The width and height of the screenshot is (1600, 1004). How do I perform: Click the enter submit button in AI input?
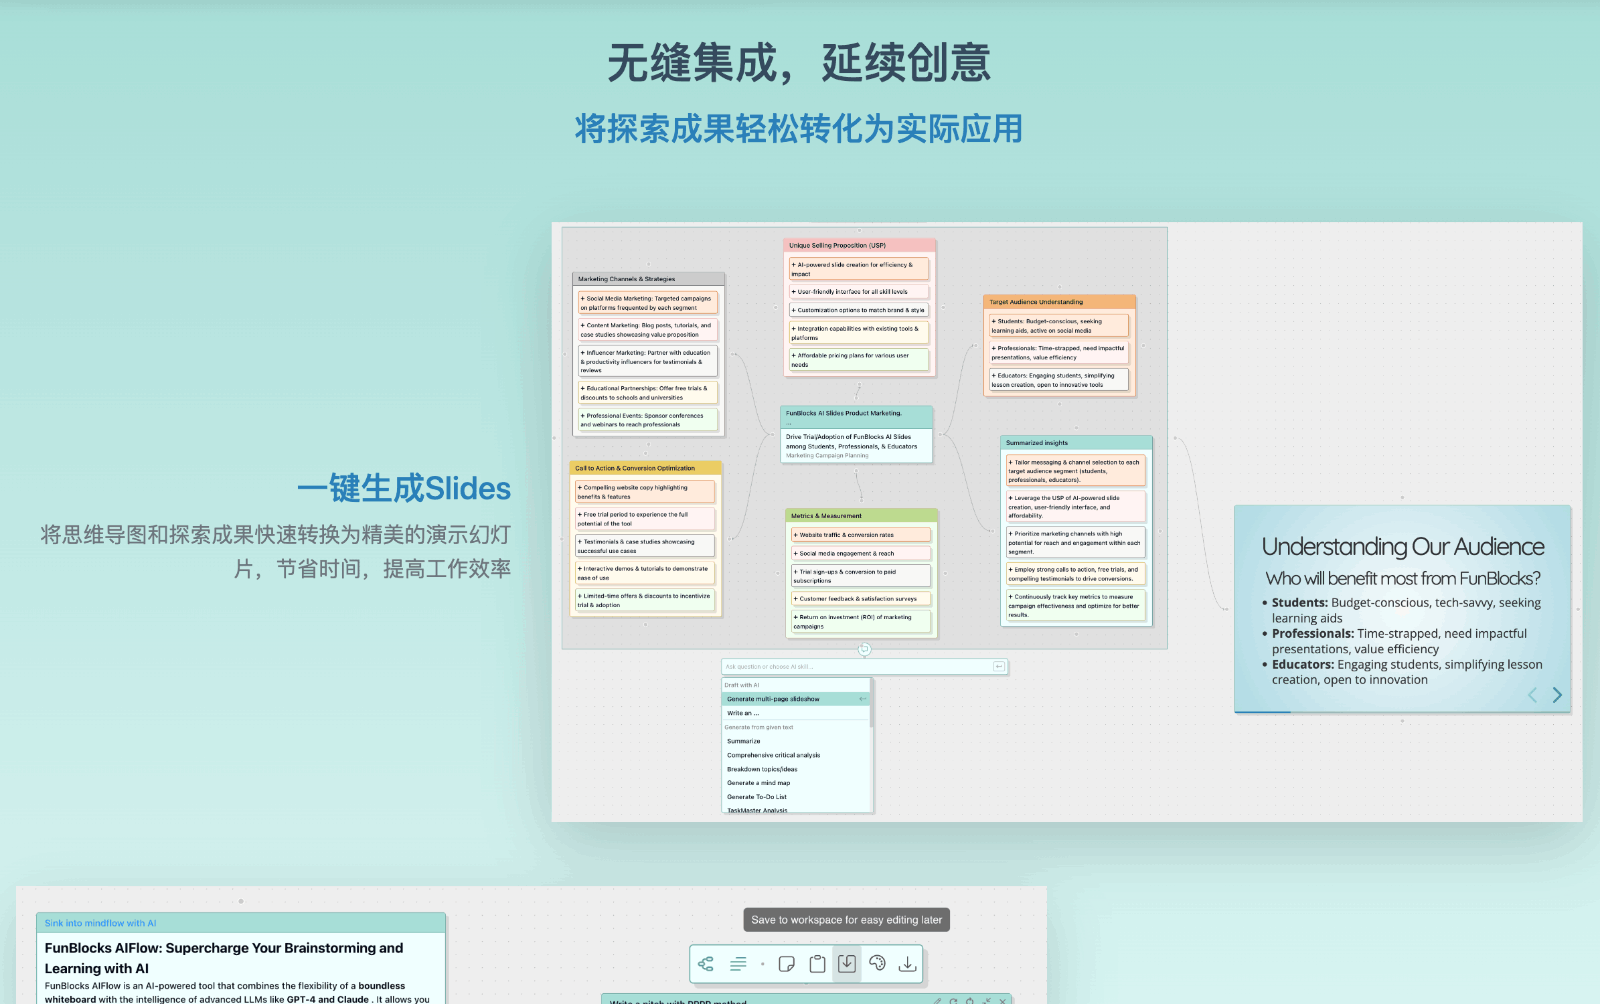coord(998,667)
